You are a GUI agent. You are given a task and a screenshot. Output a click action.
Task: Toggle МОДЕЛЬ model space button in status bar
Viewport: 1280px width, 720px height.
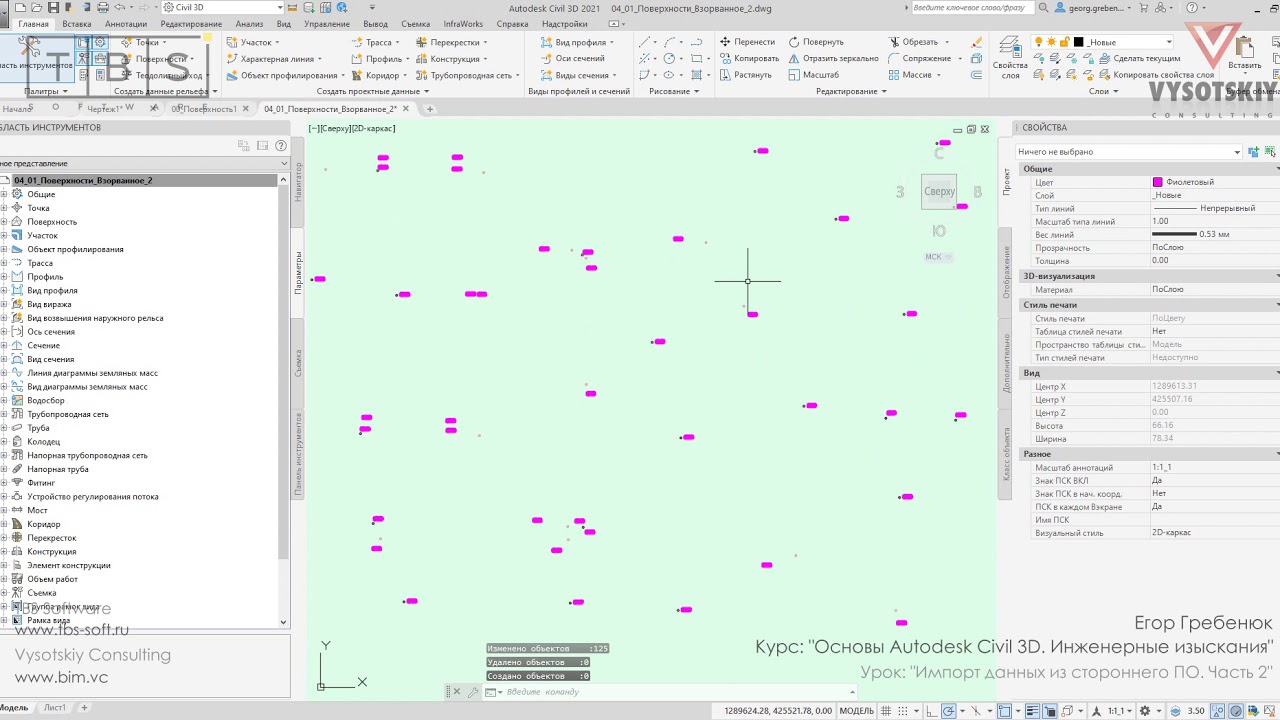(856, 711)
